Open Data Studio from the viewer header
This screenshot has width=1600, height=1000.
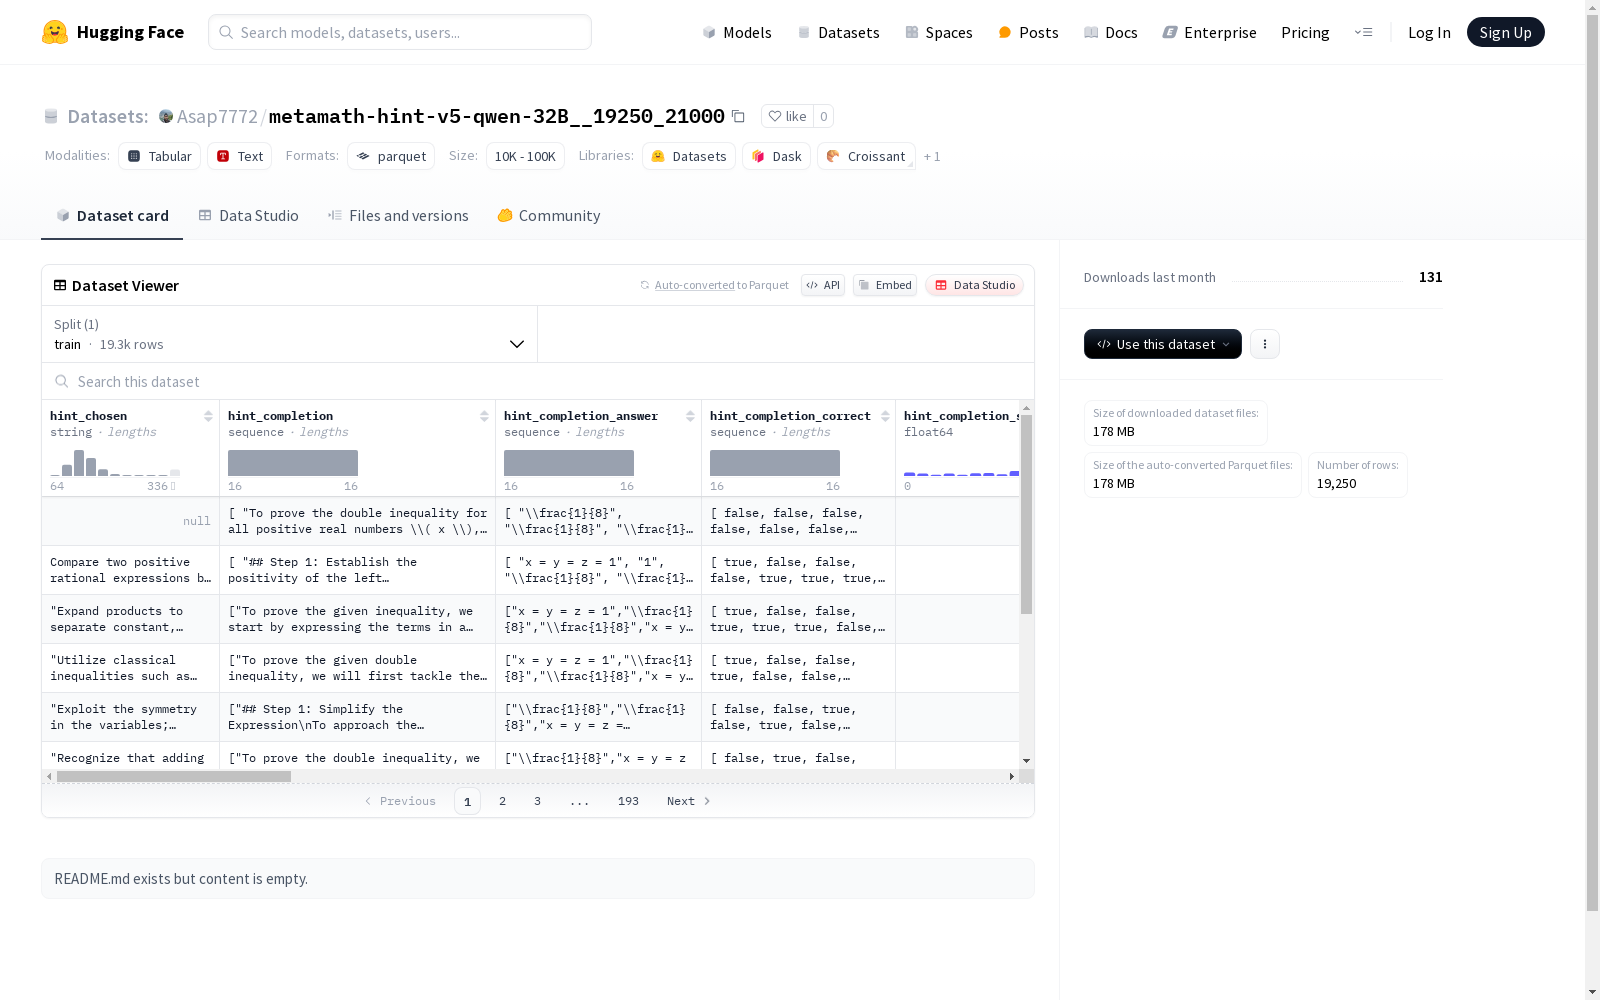point(975,285)
